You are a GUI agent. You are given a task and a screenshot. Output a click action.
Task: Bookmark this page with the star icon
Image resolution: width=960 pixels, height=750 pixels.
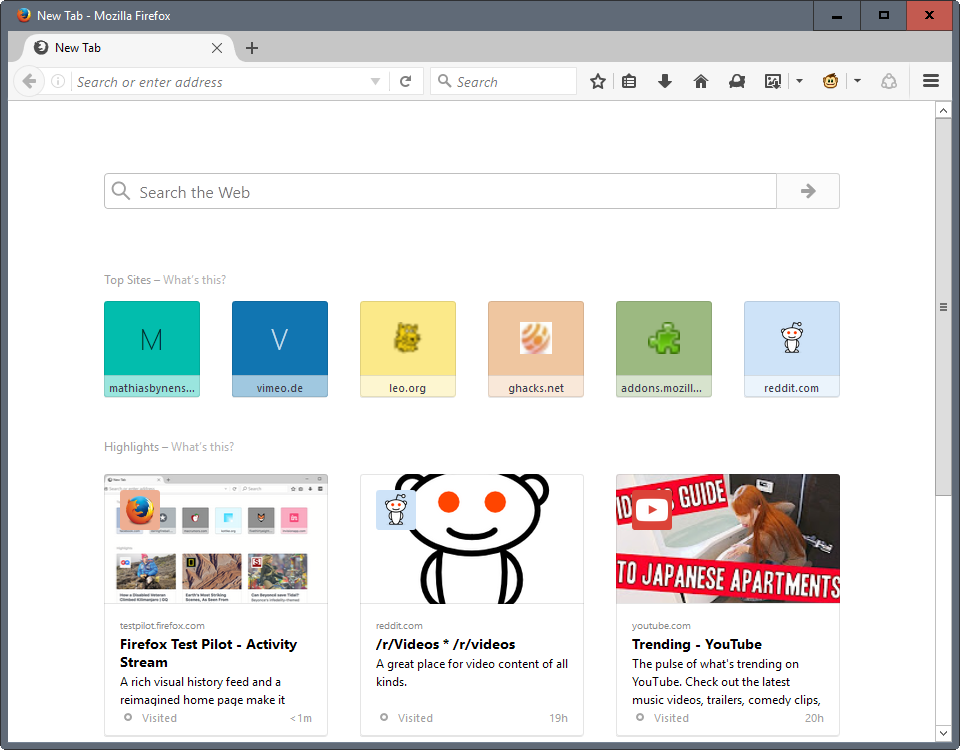pos(598,81)
